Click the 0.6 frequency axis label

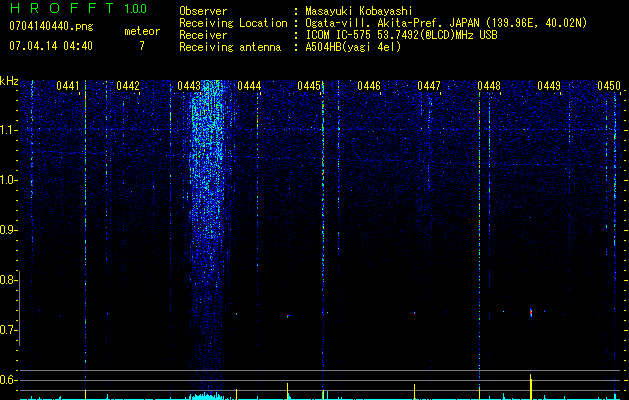[x=7, y=380]
